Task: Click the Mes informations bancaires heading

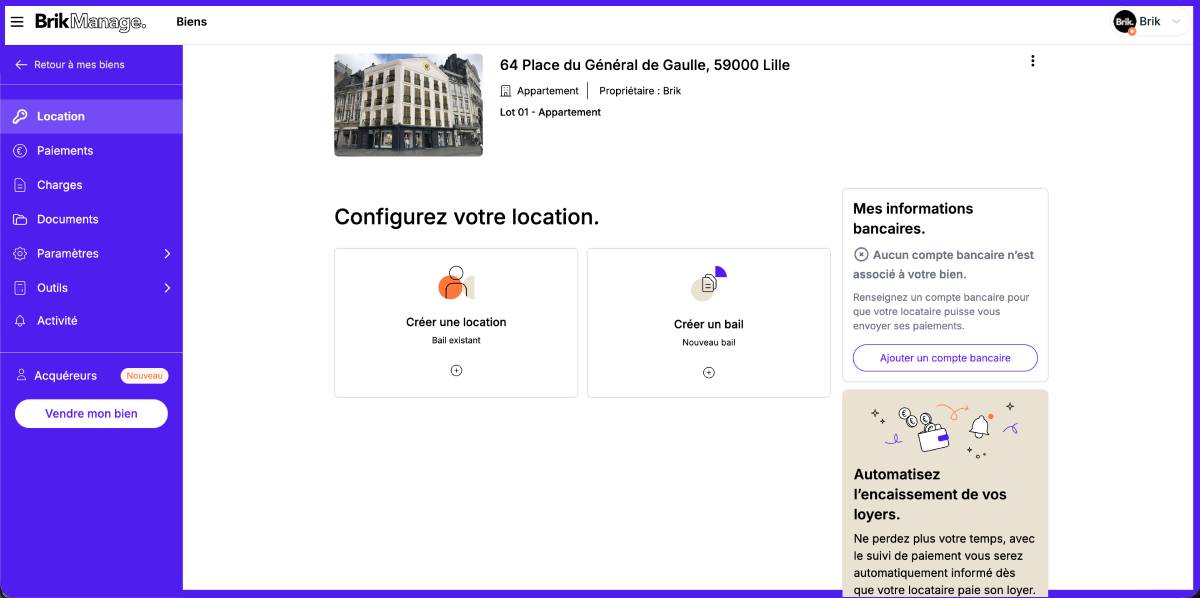Action: pyautogui.click(x=913, y=218)
